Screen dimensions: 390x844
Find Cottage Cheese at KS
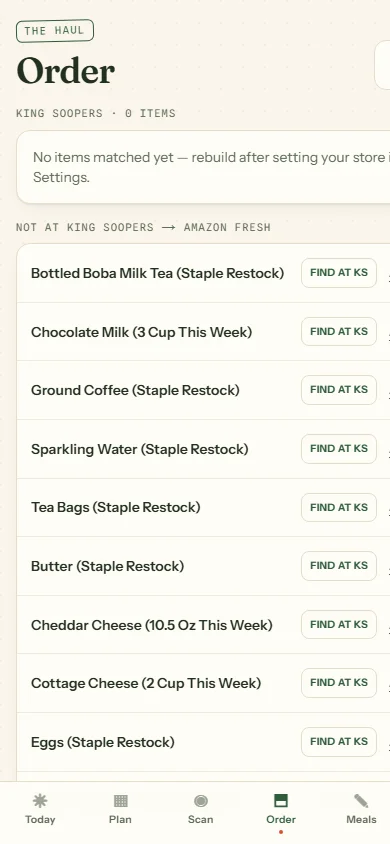coord(339,683)
